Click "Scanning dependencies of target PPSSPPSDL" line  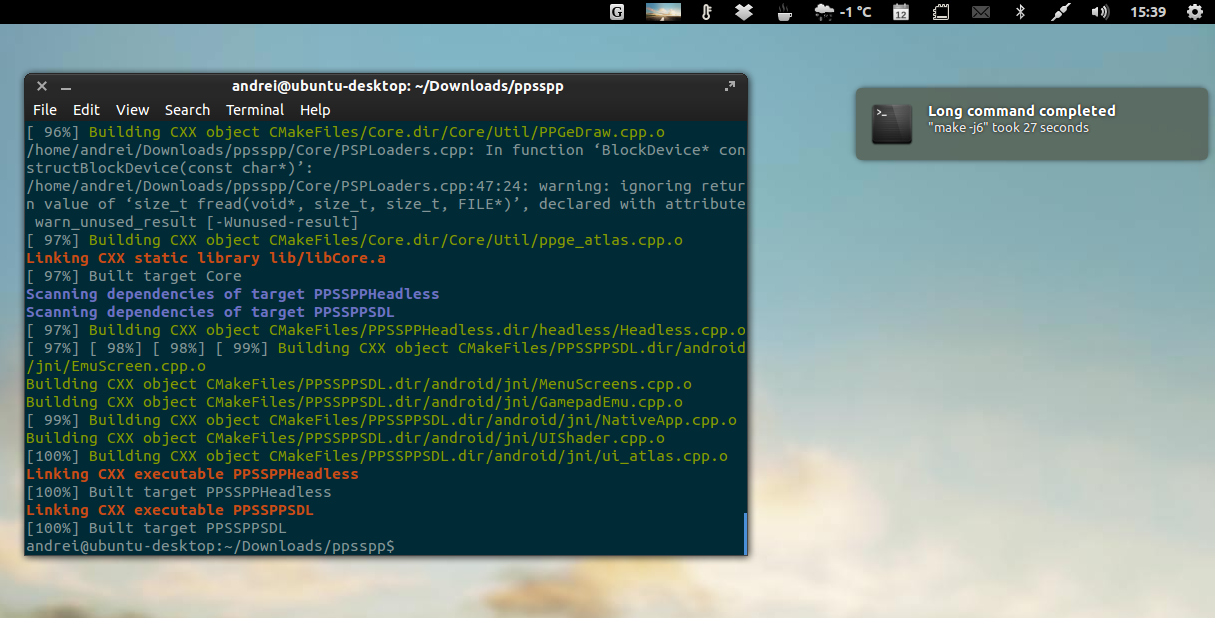point(210,312)
